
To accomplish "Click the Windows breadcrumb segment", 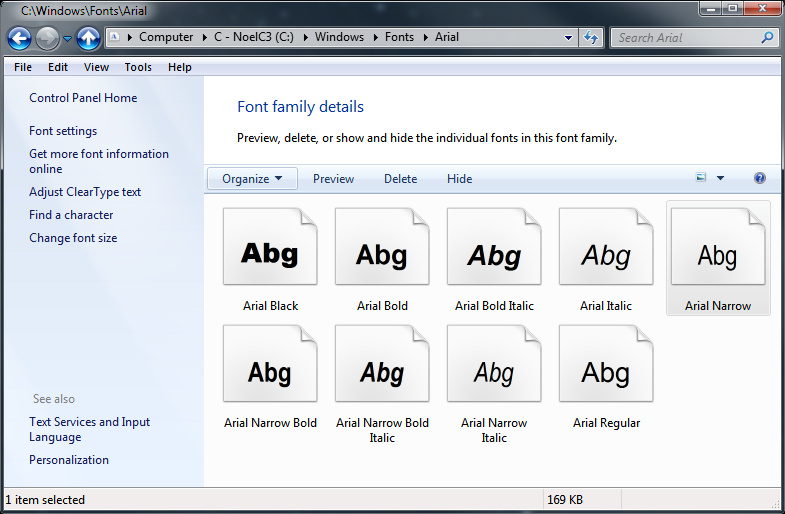I will 339,37.
